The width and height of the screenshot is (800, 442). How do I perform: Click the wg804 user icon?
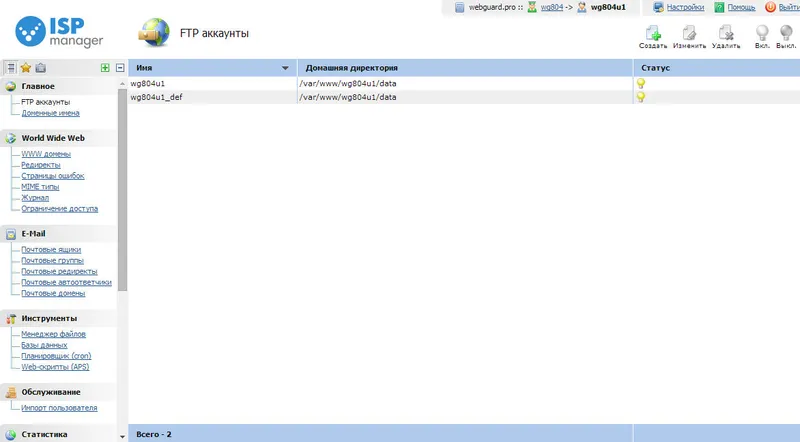pos(532,7)
